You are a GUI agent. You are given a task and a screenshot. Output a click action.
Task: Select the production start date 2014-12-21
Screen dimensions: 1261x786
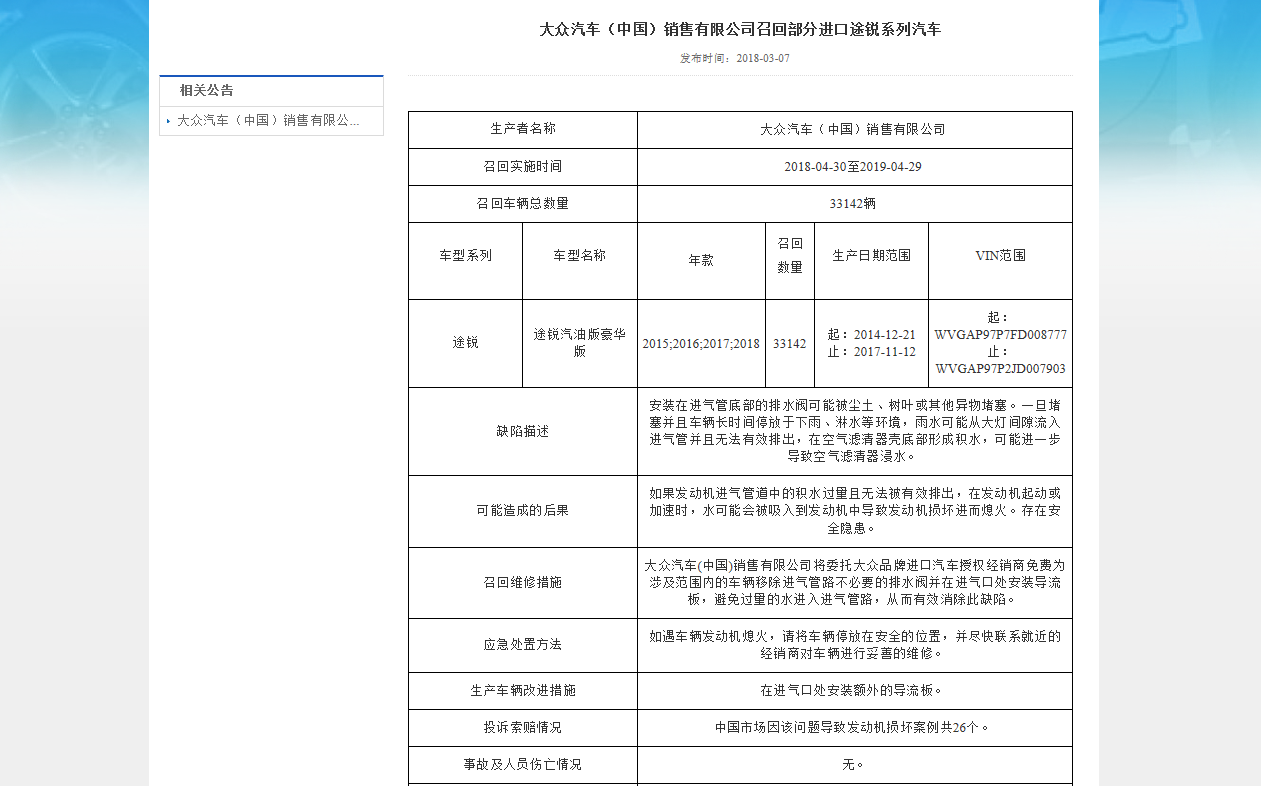(x=885, y=335)
